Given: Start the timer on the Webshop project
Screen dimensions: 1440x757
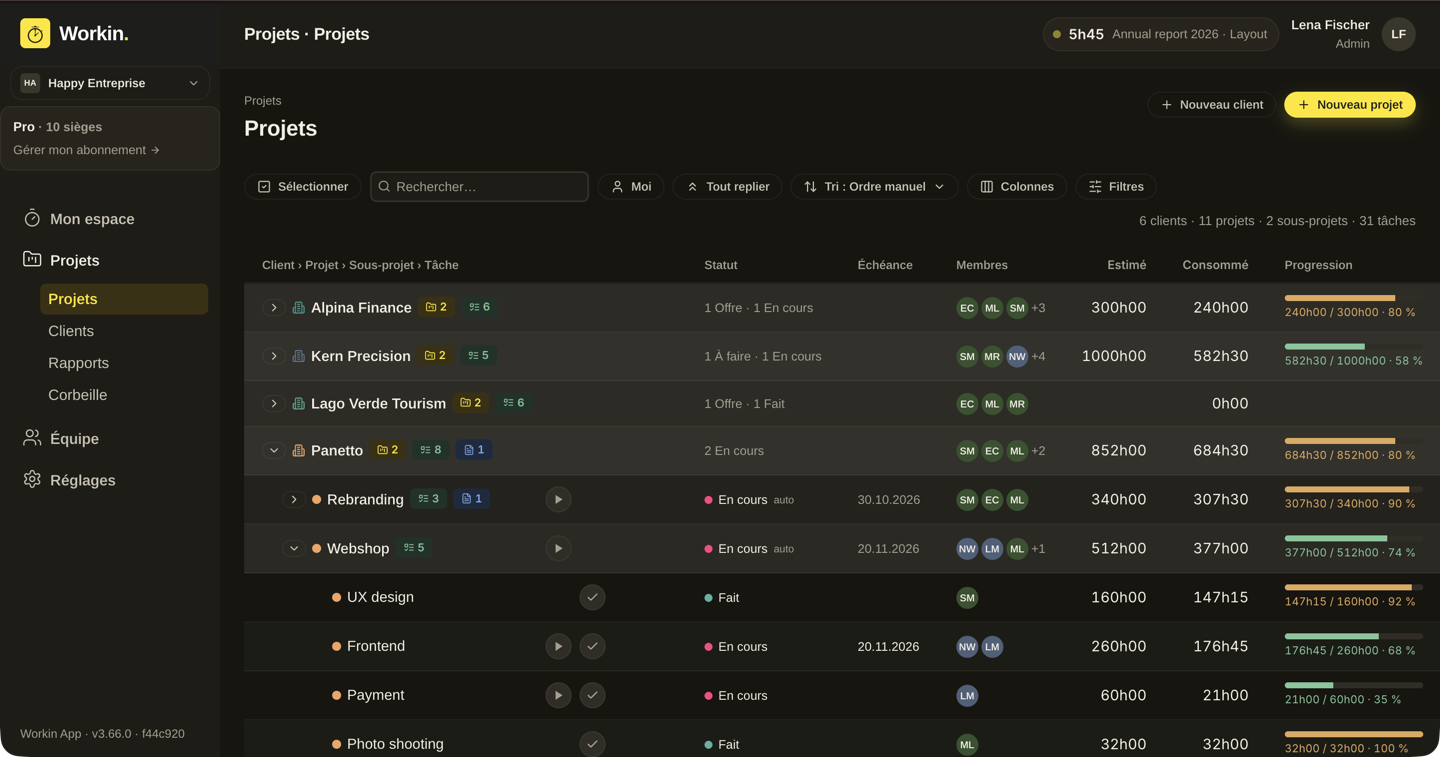Looking at the screenshot, I should [x=558, y=548].
